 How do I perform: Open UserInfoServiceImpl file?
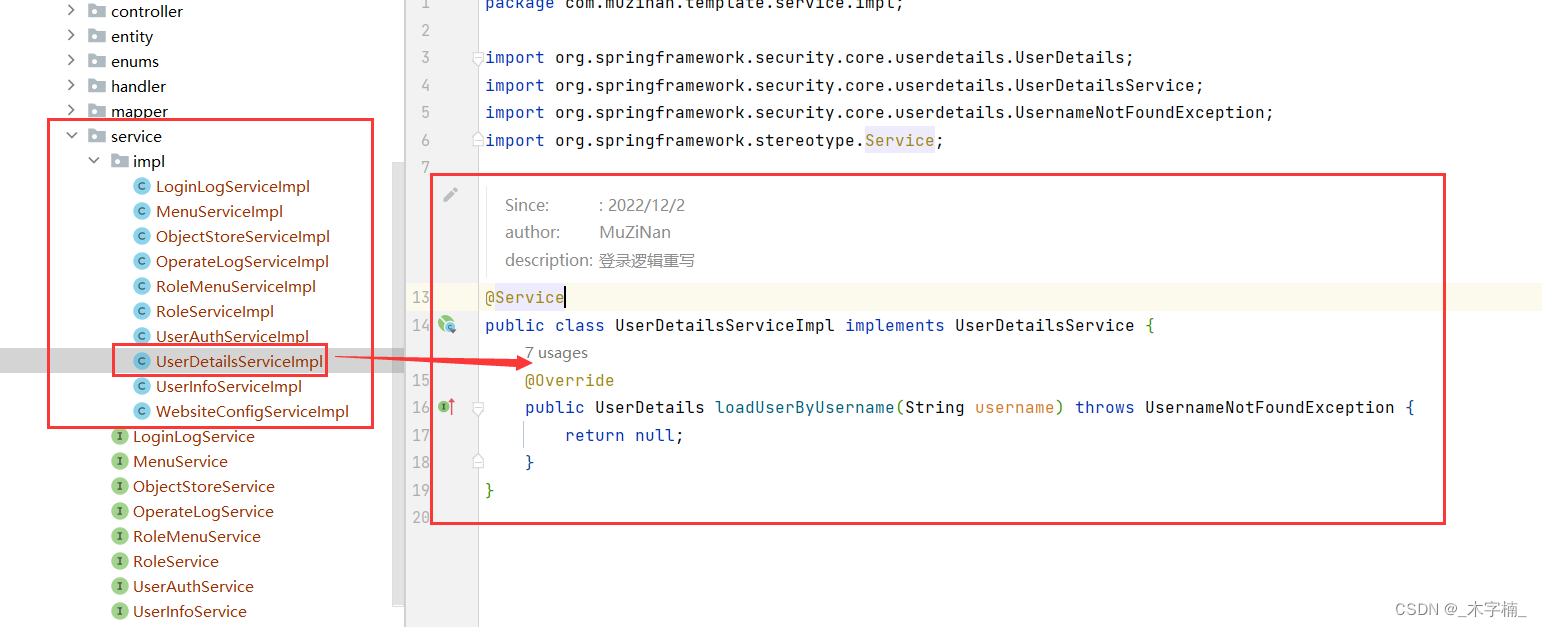coord(229,386)
